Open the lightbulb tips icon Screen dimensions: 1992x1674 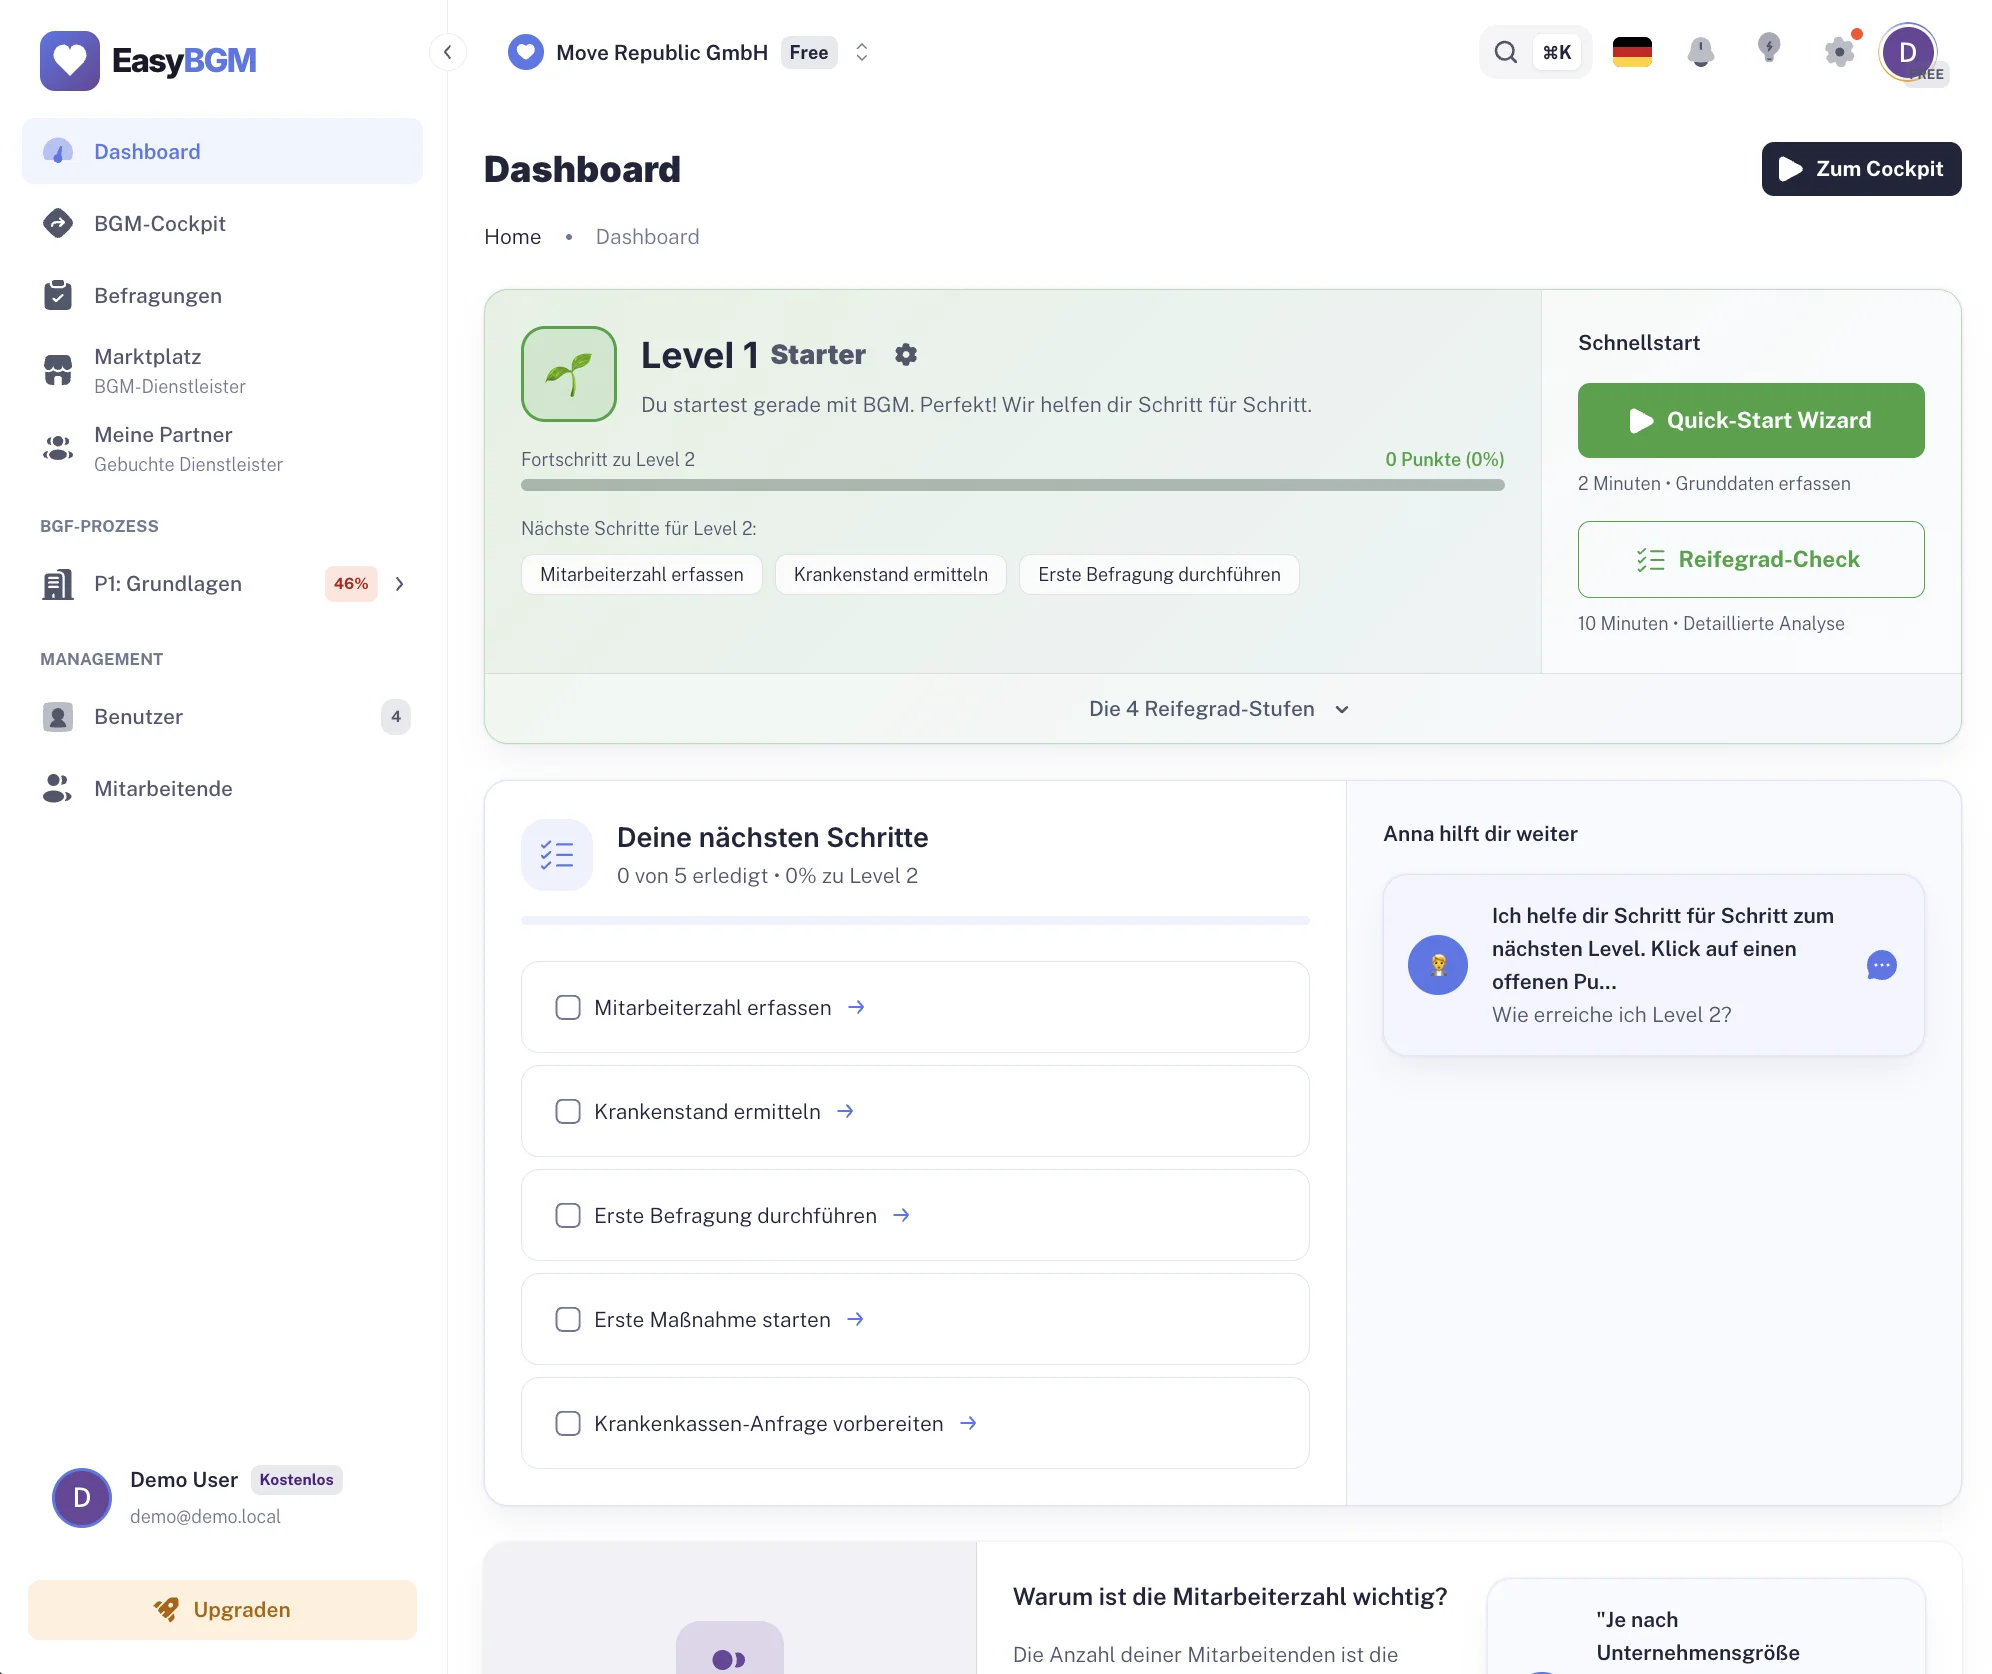[1769, 48]
